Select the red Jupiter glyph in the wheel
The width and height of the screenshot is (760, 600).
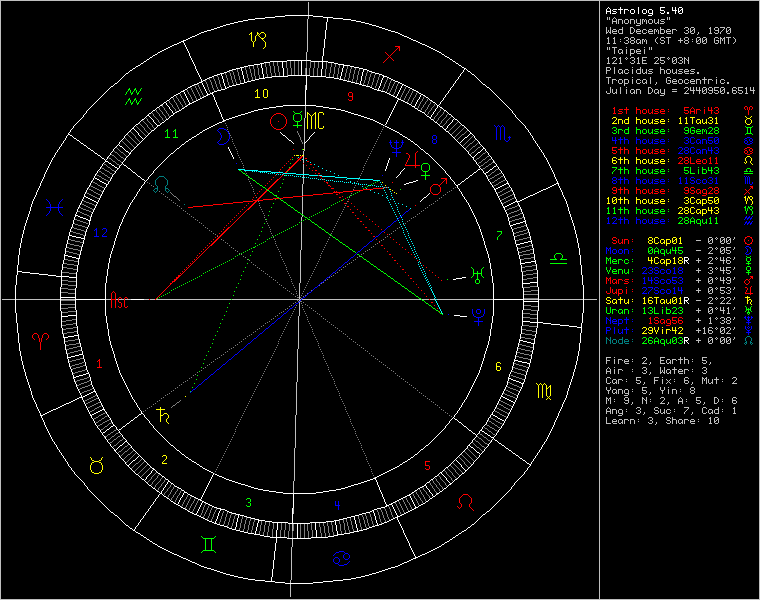tap(412, 159)
